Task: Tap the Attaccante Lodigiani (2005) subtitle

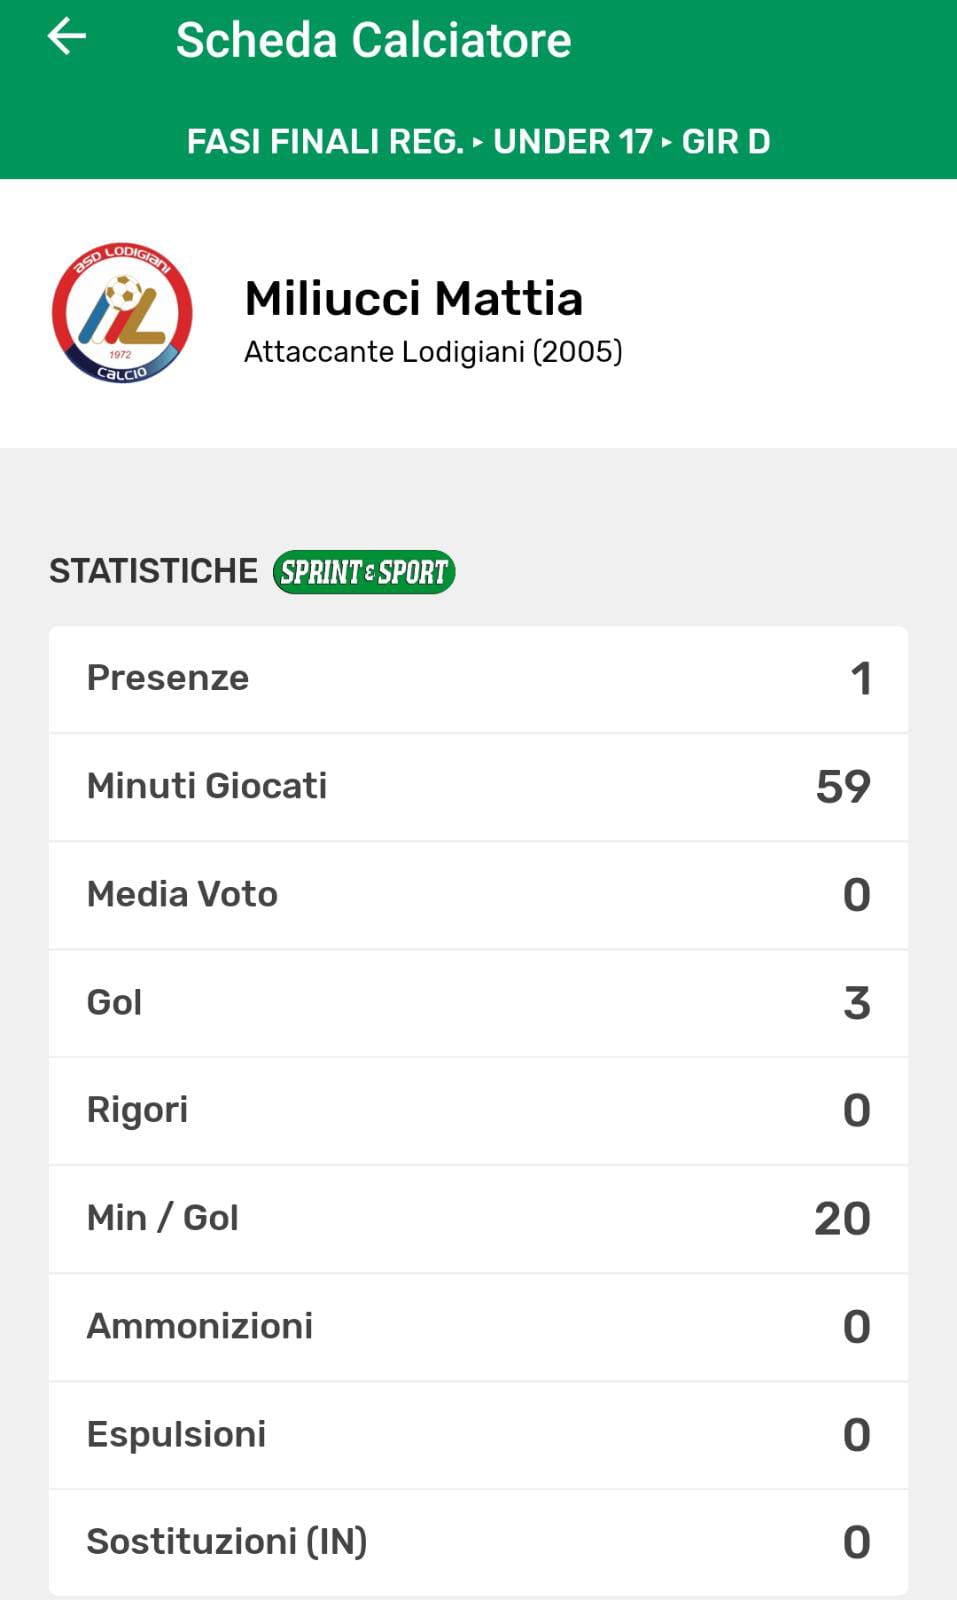Action: point(433,352)
